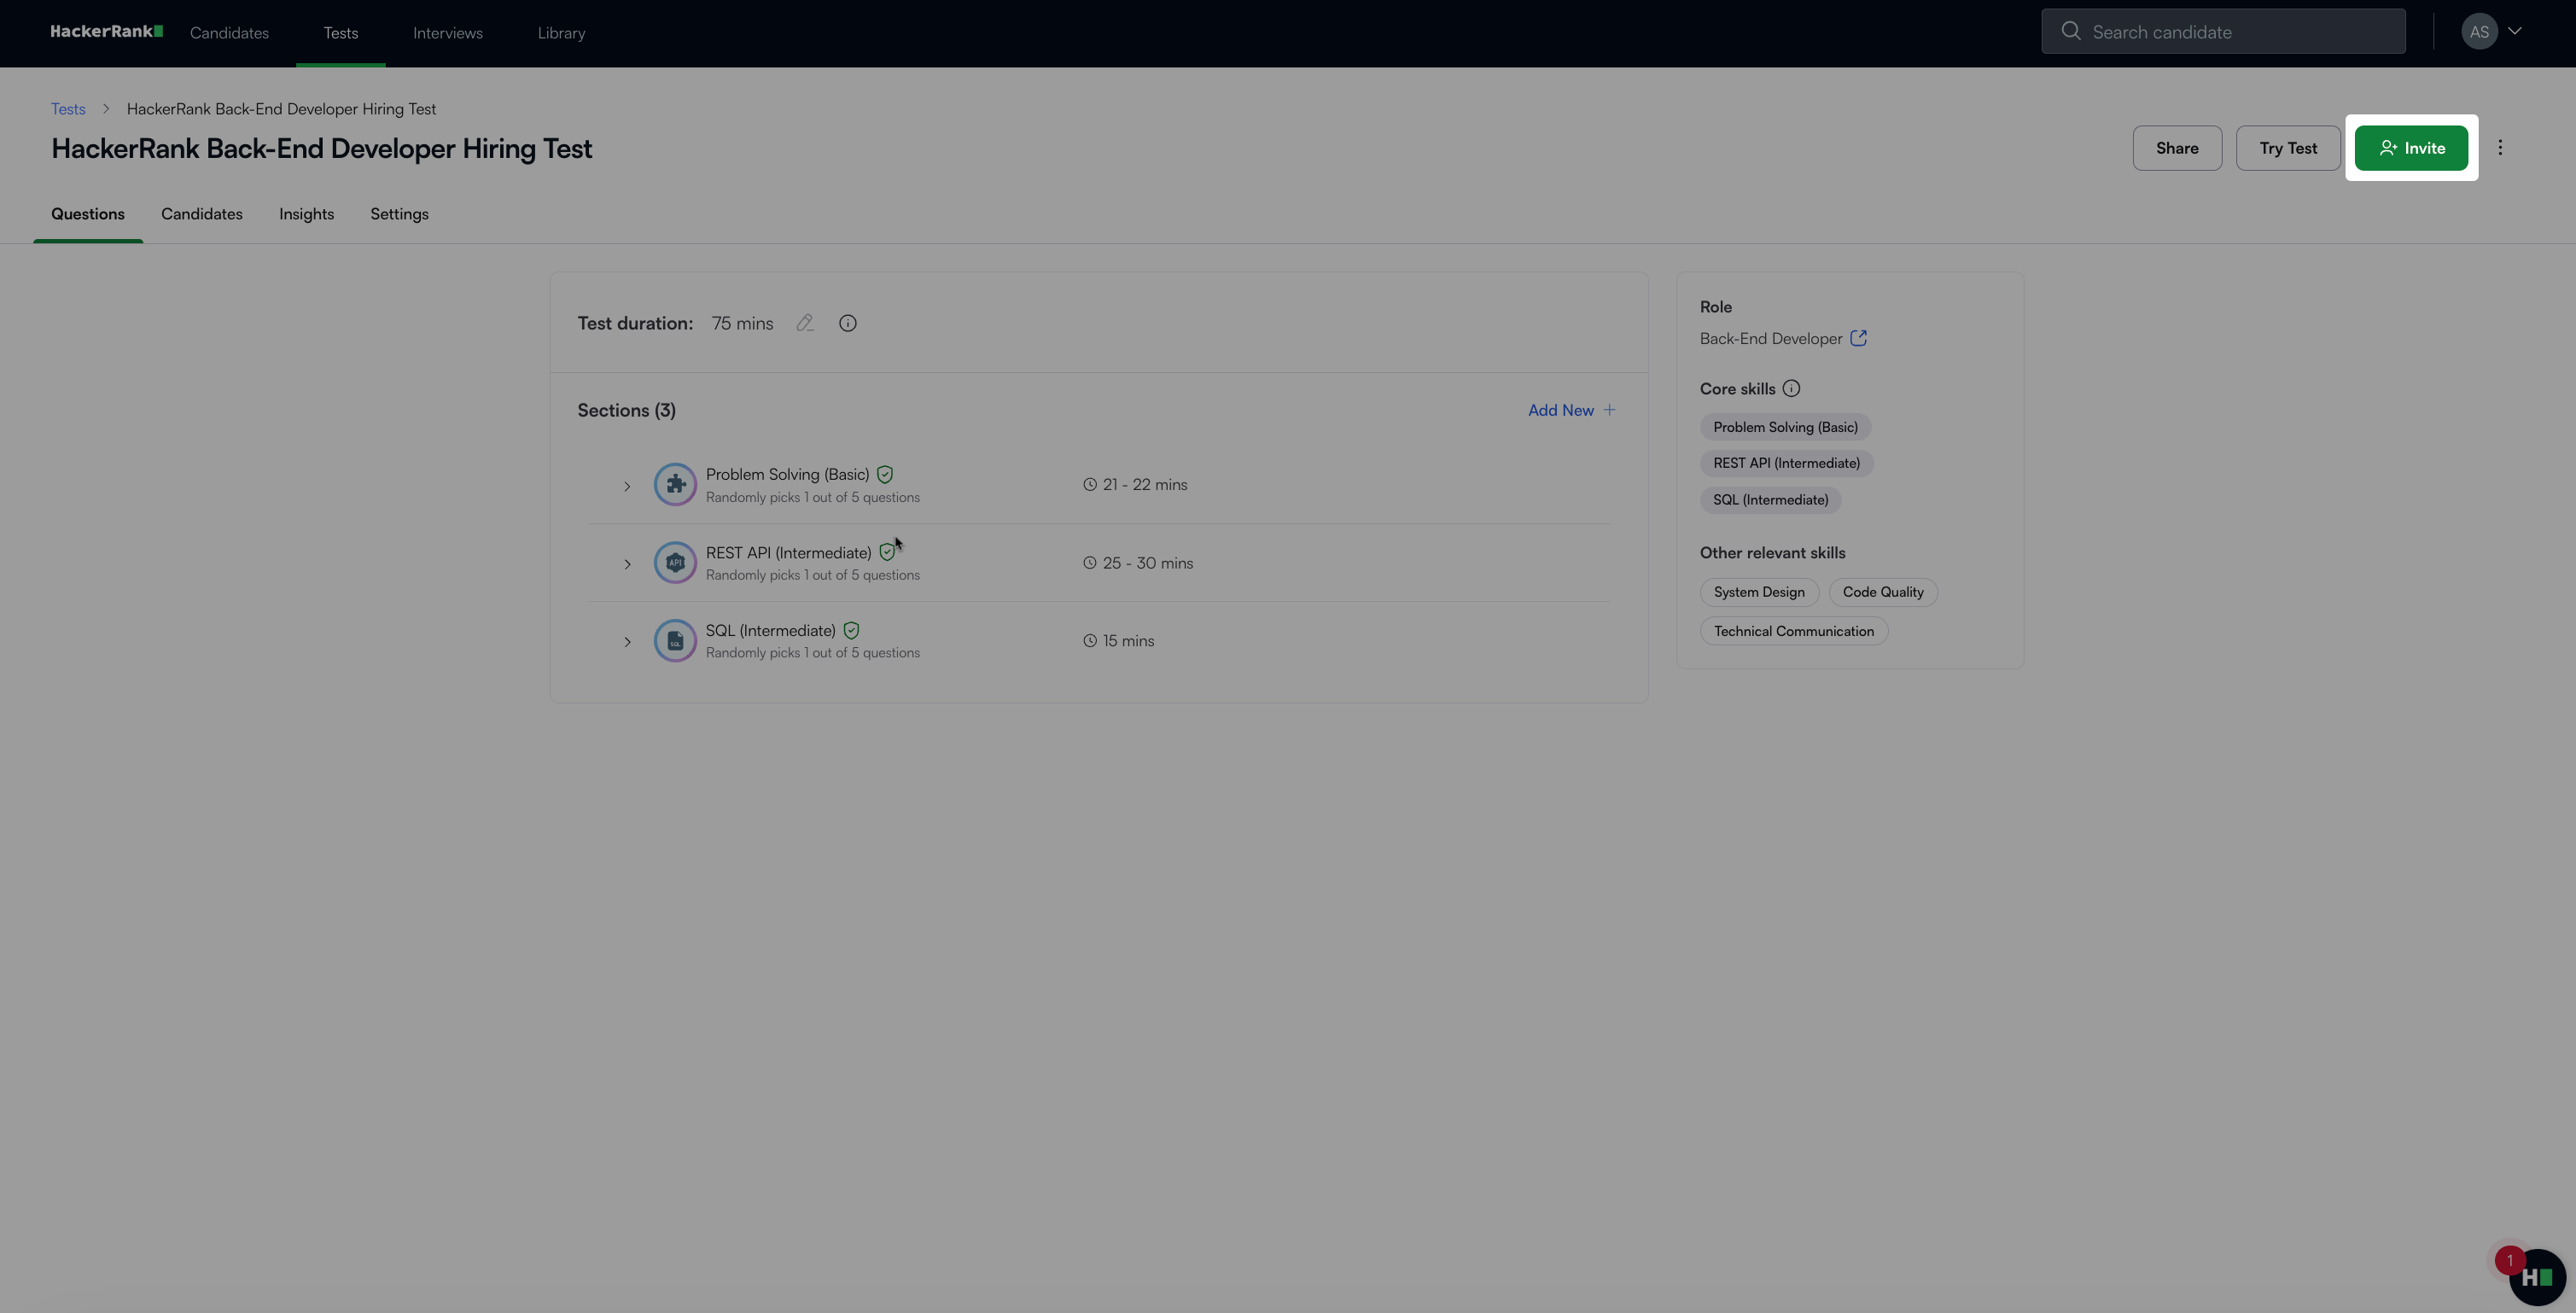Expand the Problem Solving (Basic) section

(x=627, y=487)
